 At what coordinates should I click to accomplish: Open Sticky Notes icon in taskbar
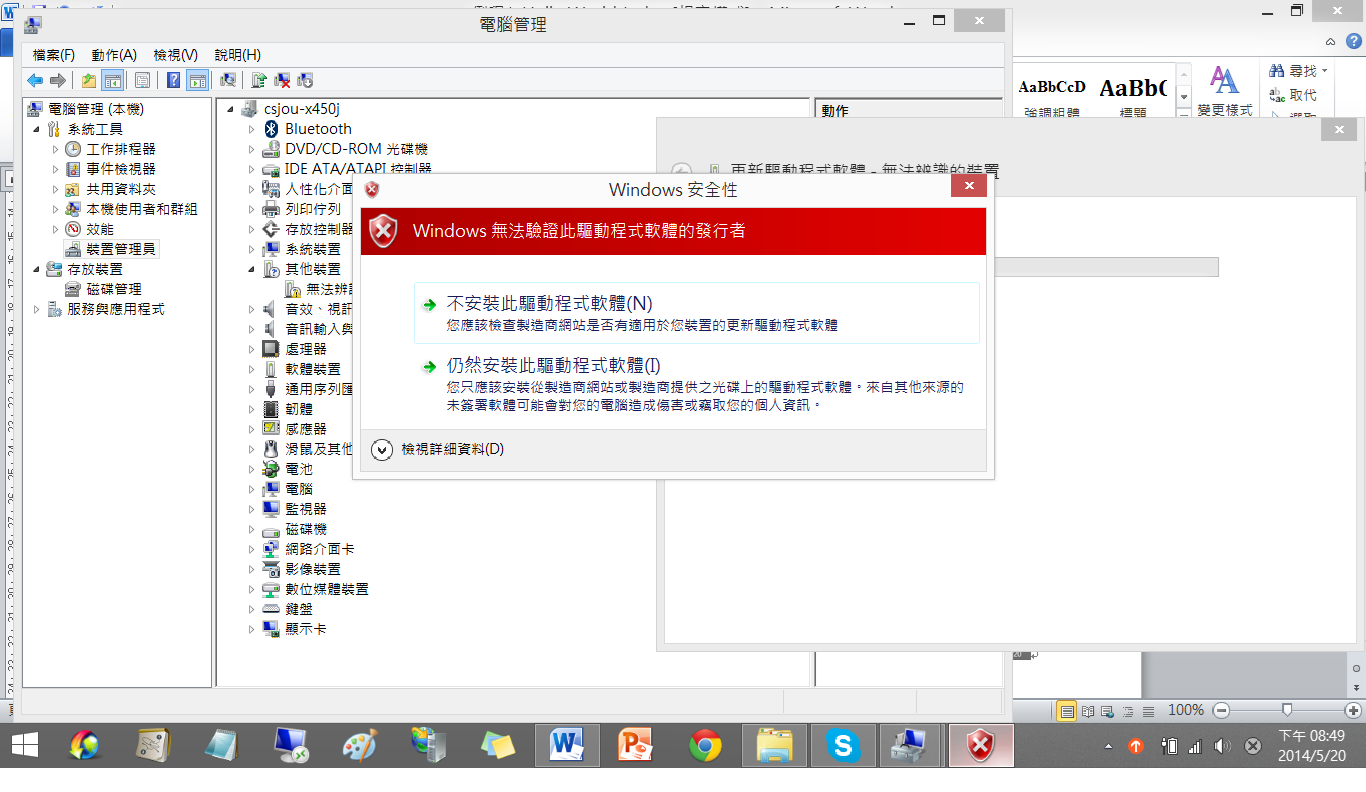point(498,746)
